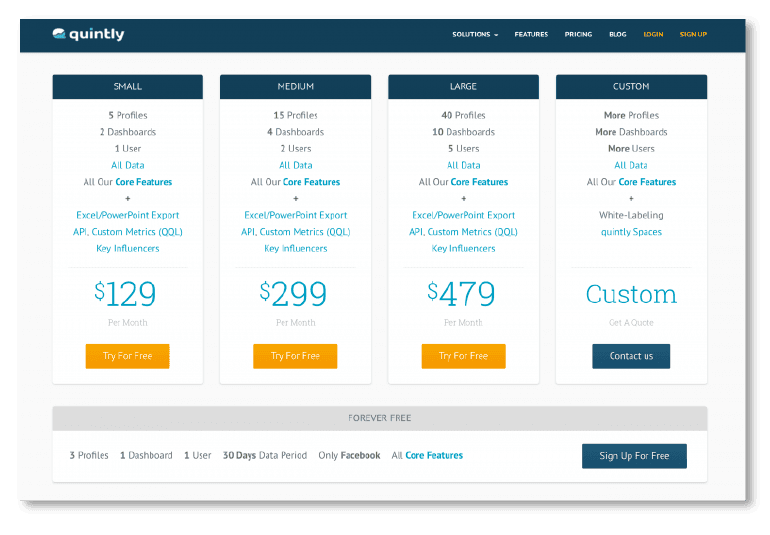Open Core Features link in Medium plan
This screenshot has height=535, width=770.
(311, 182)
